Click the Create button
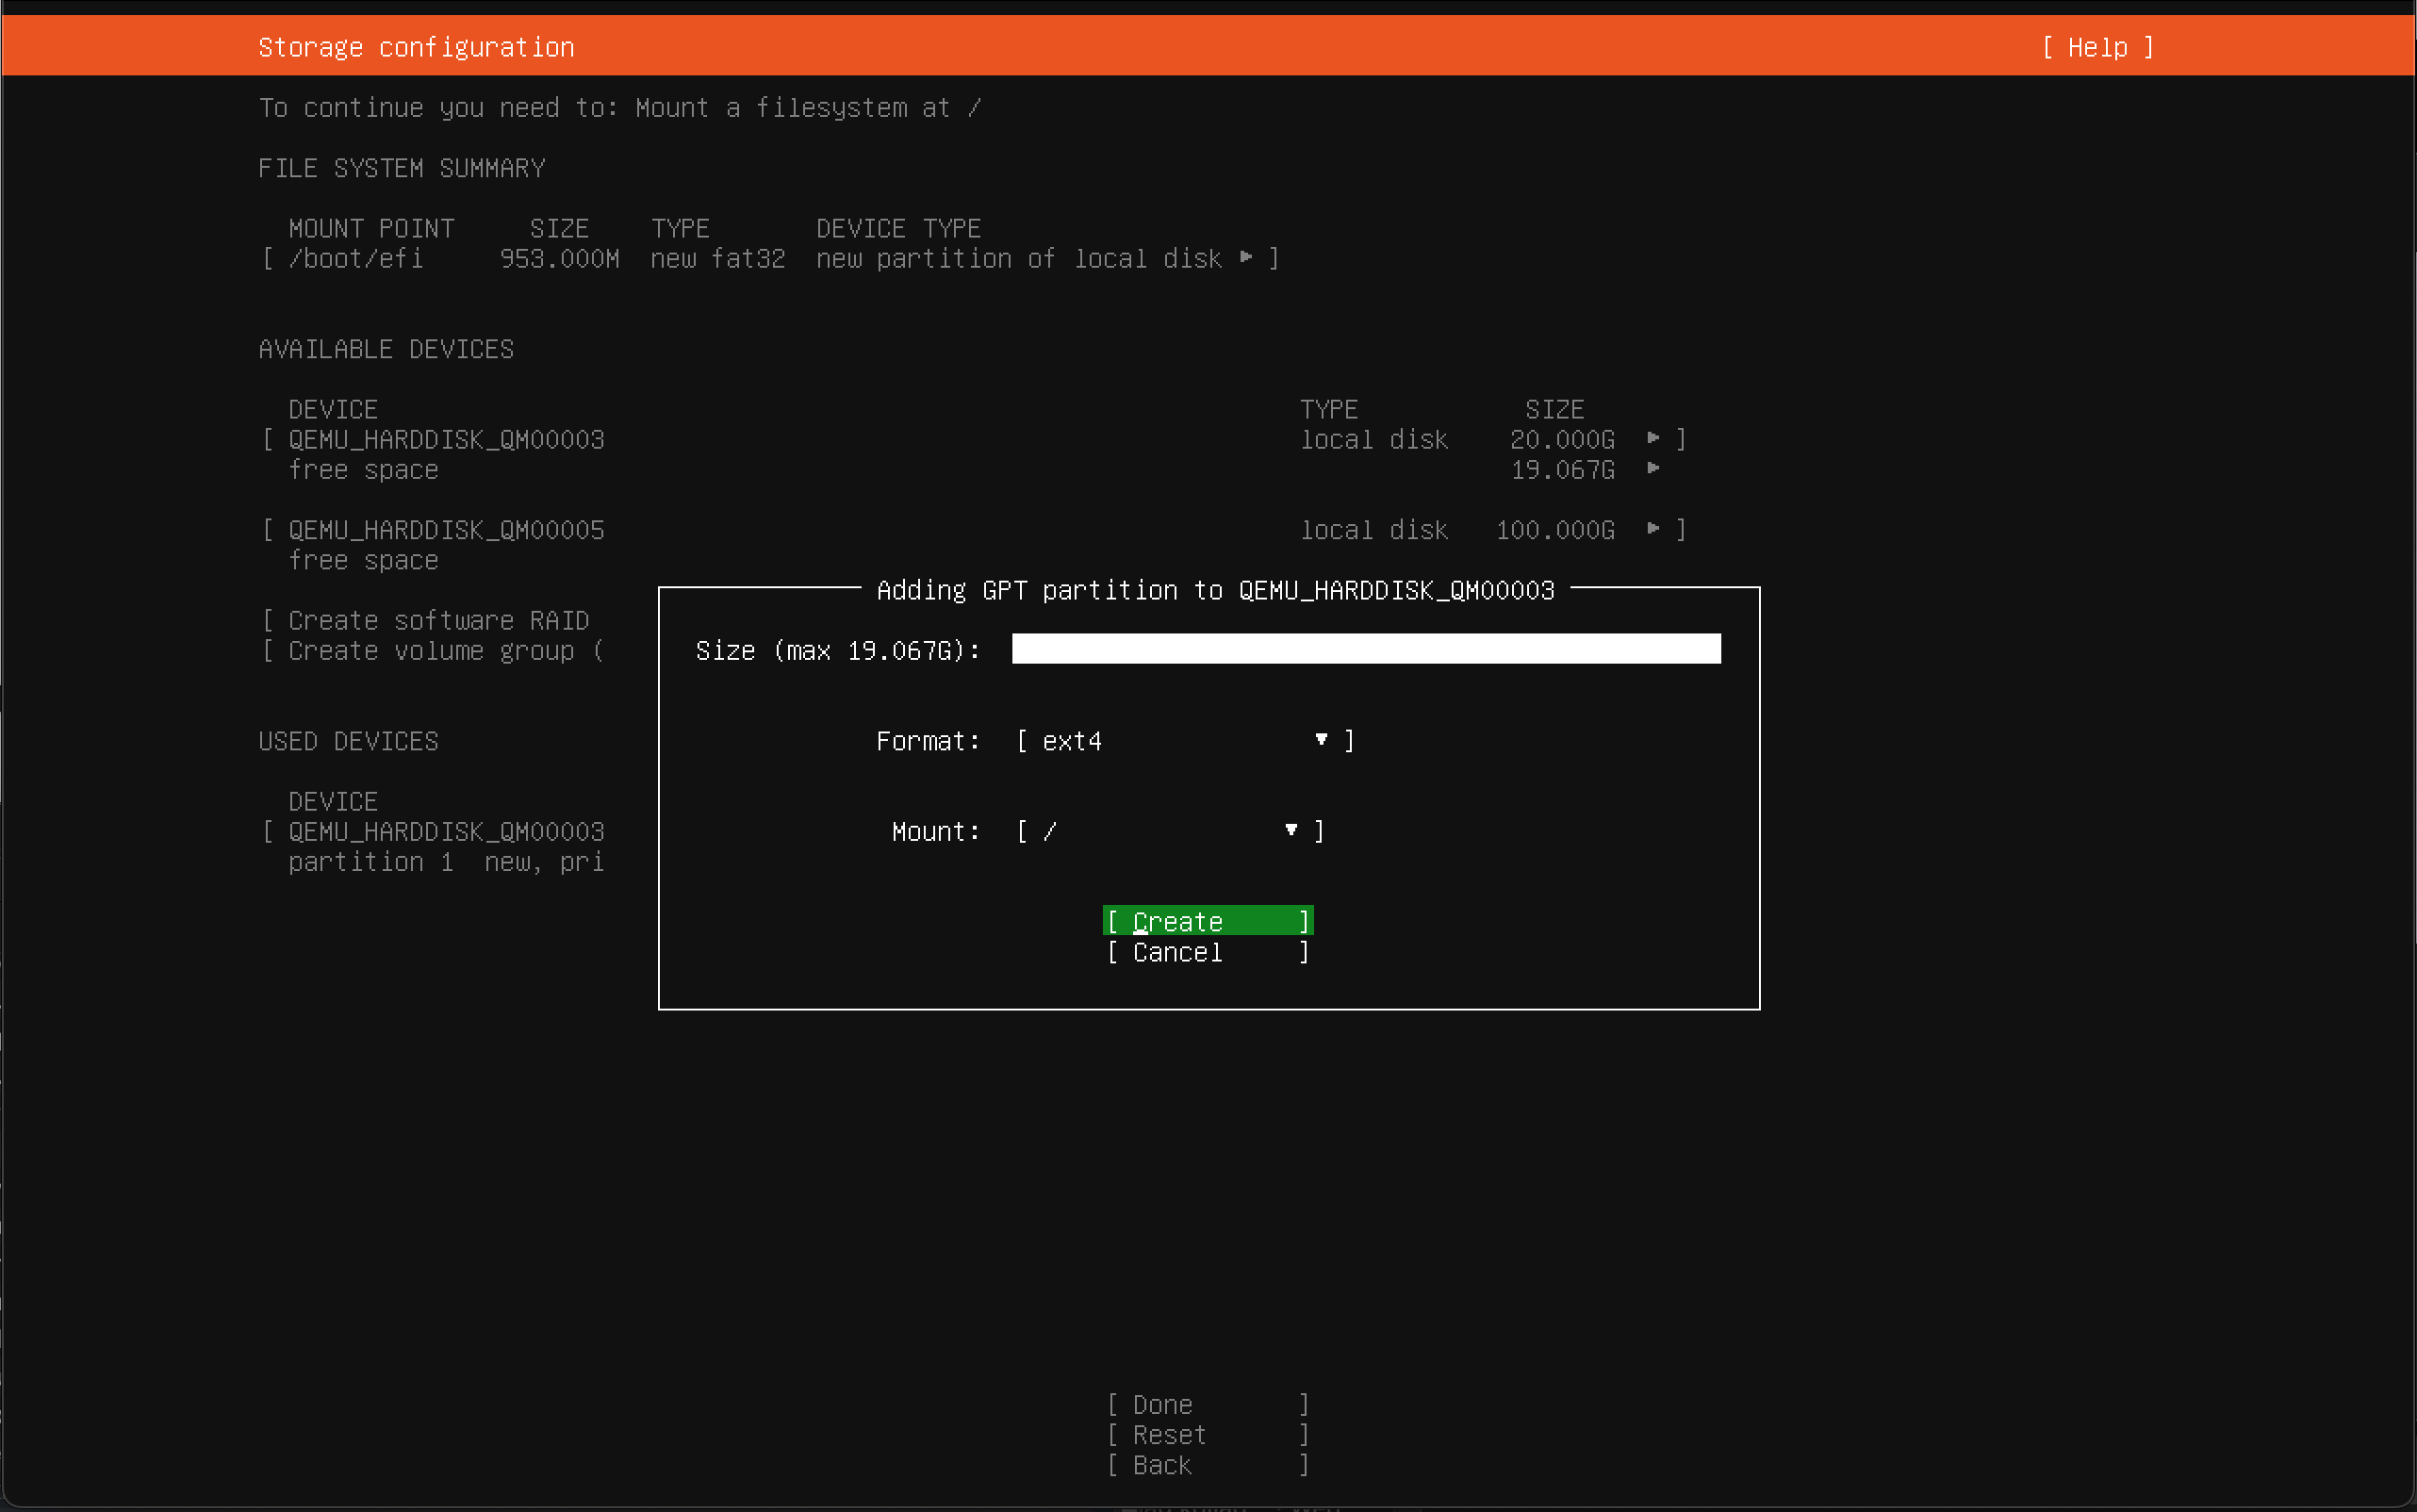2417x1512 pixels. click(x=1207, y=920)
